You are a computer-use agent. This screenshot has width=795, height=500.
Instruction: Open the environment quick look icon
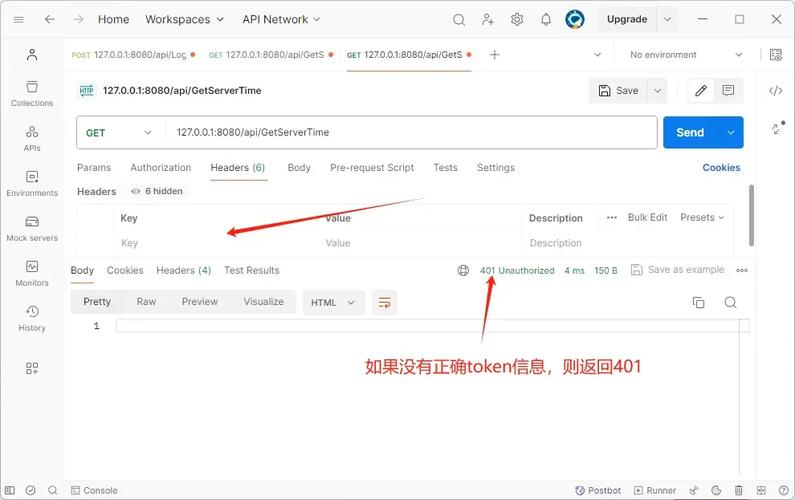[x=776, y=55]
